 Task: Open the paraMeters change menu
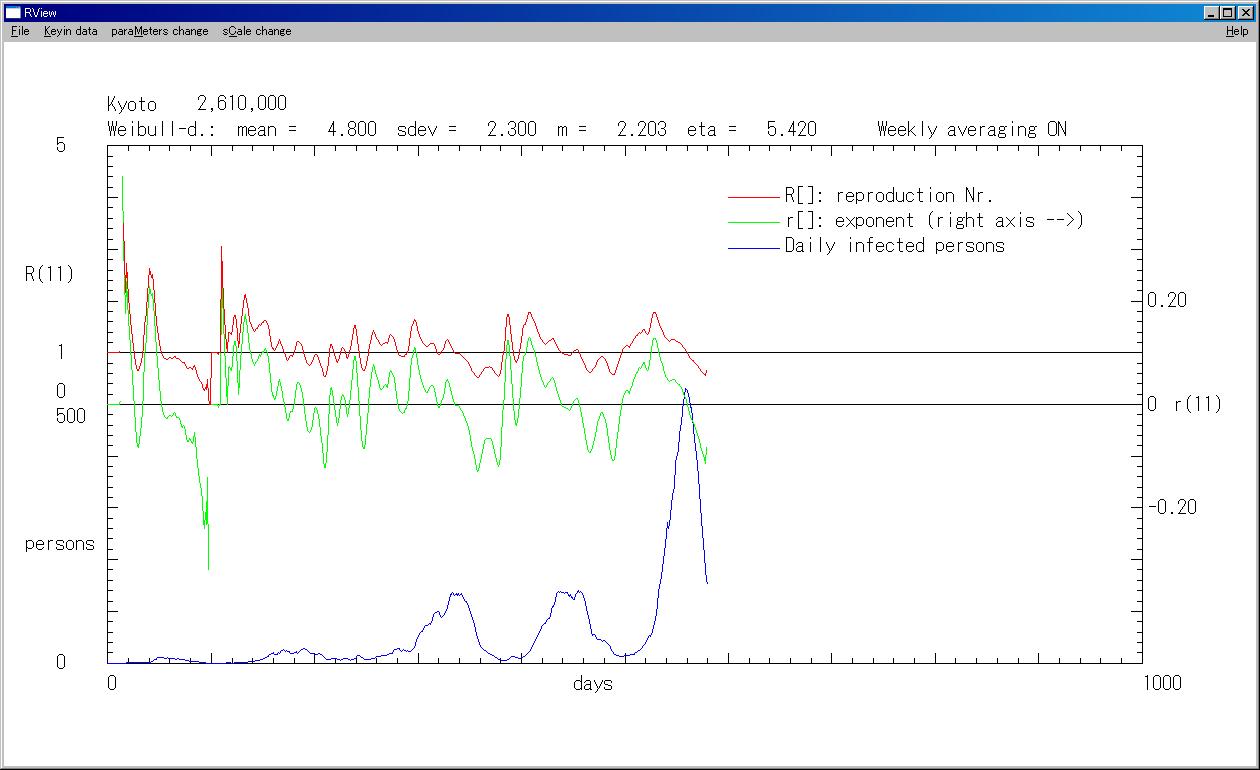point(160,31)
